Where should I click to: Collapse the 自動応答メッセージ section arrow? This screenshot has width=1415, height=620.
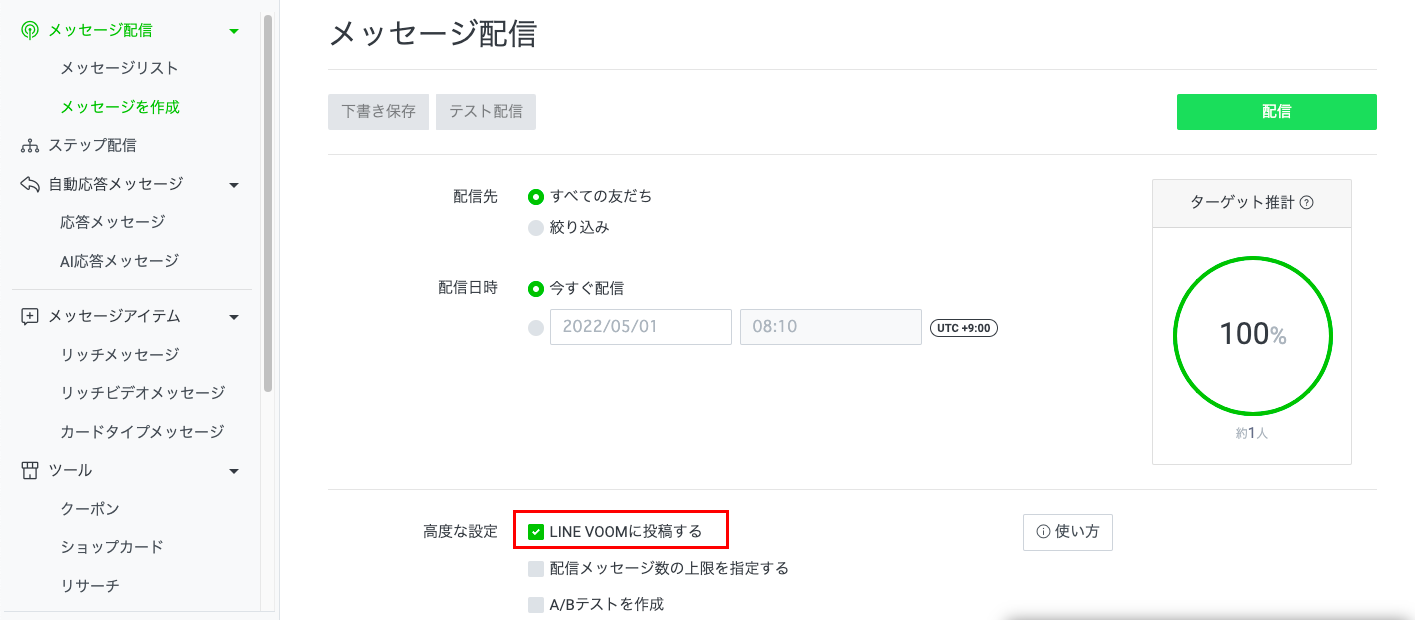coord(234,185)
